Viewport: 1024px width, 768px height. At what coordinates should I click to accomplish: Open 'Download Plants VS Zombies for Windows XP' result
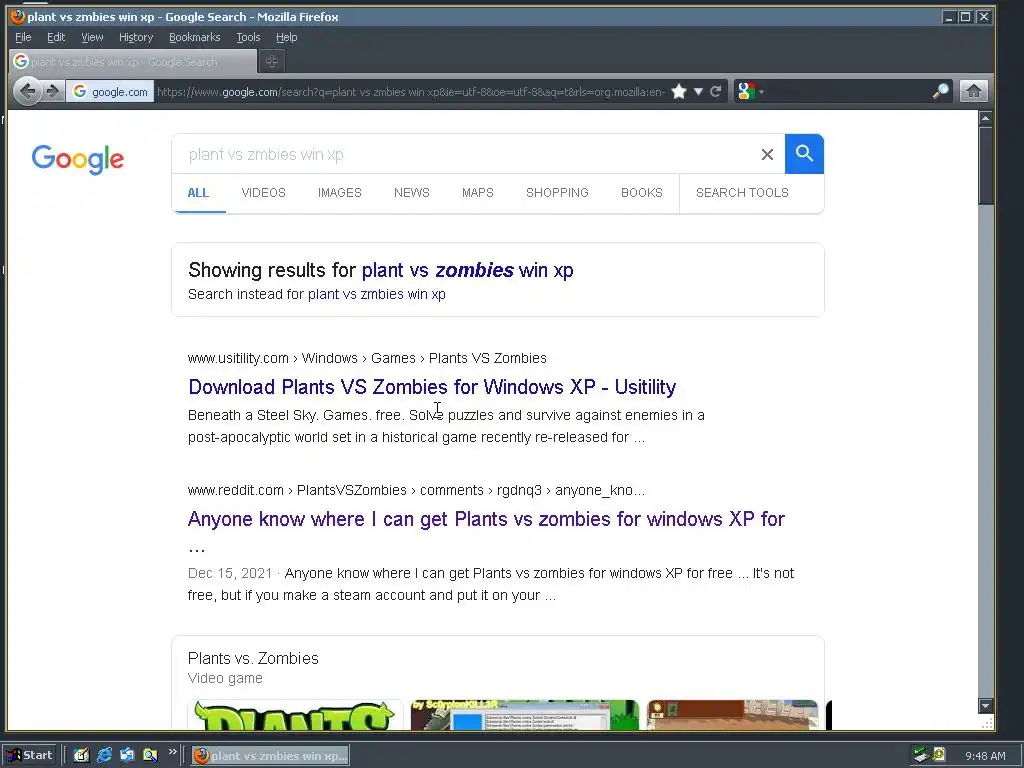coord(432,387)
